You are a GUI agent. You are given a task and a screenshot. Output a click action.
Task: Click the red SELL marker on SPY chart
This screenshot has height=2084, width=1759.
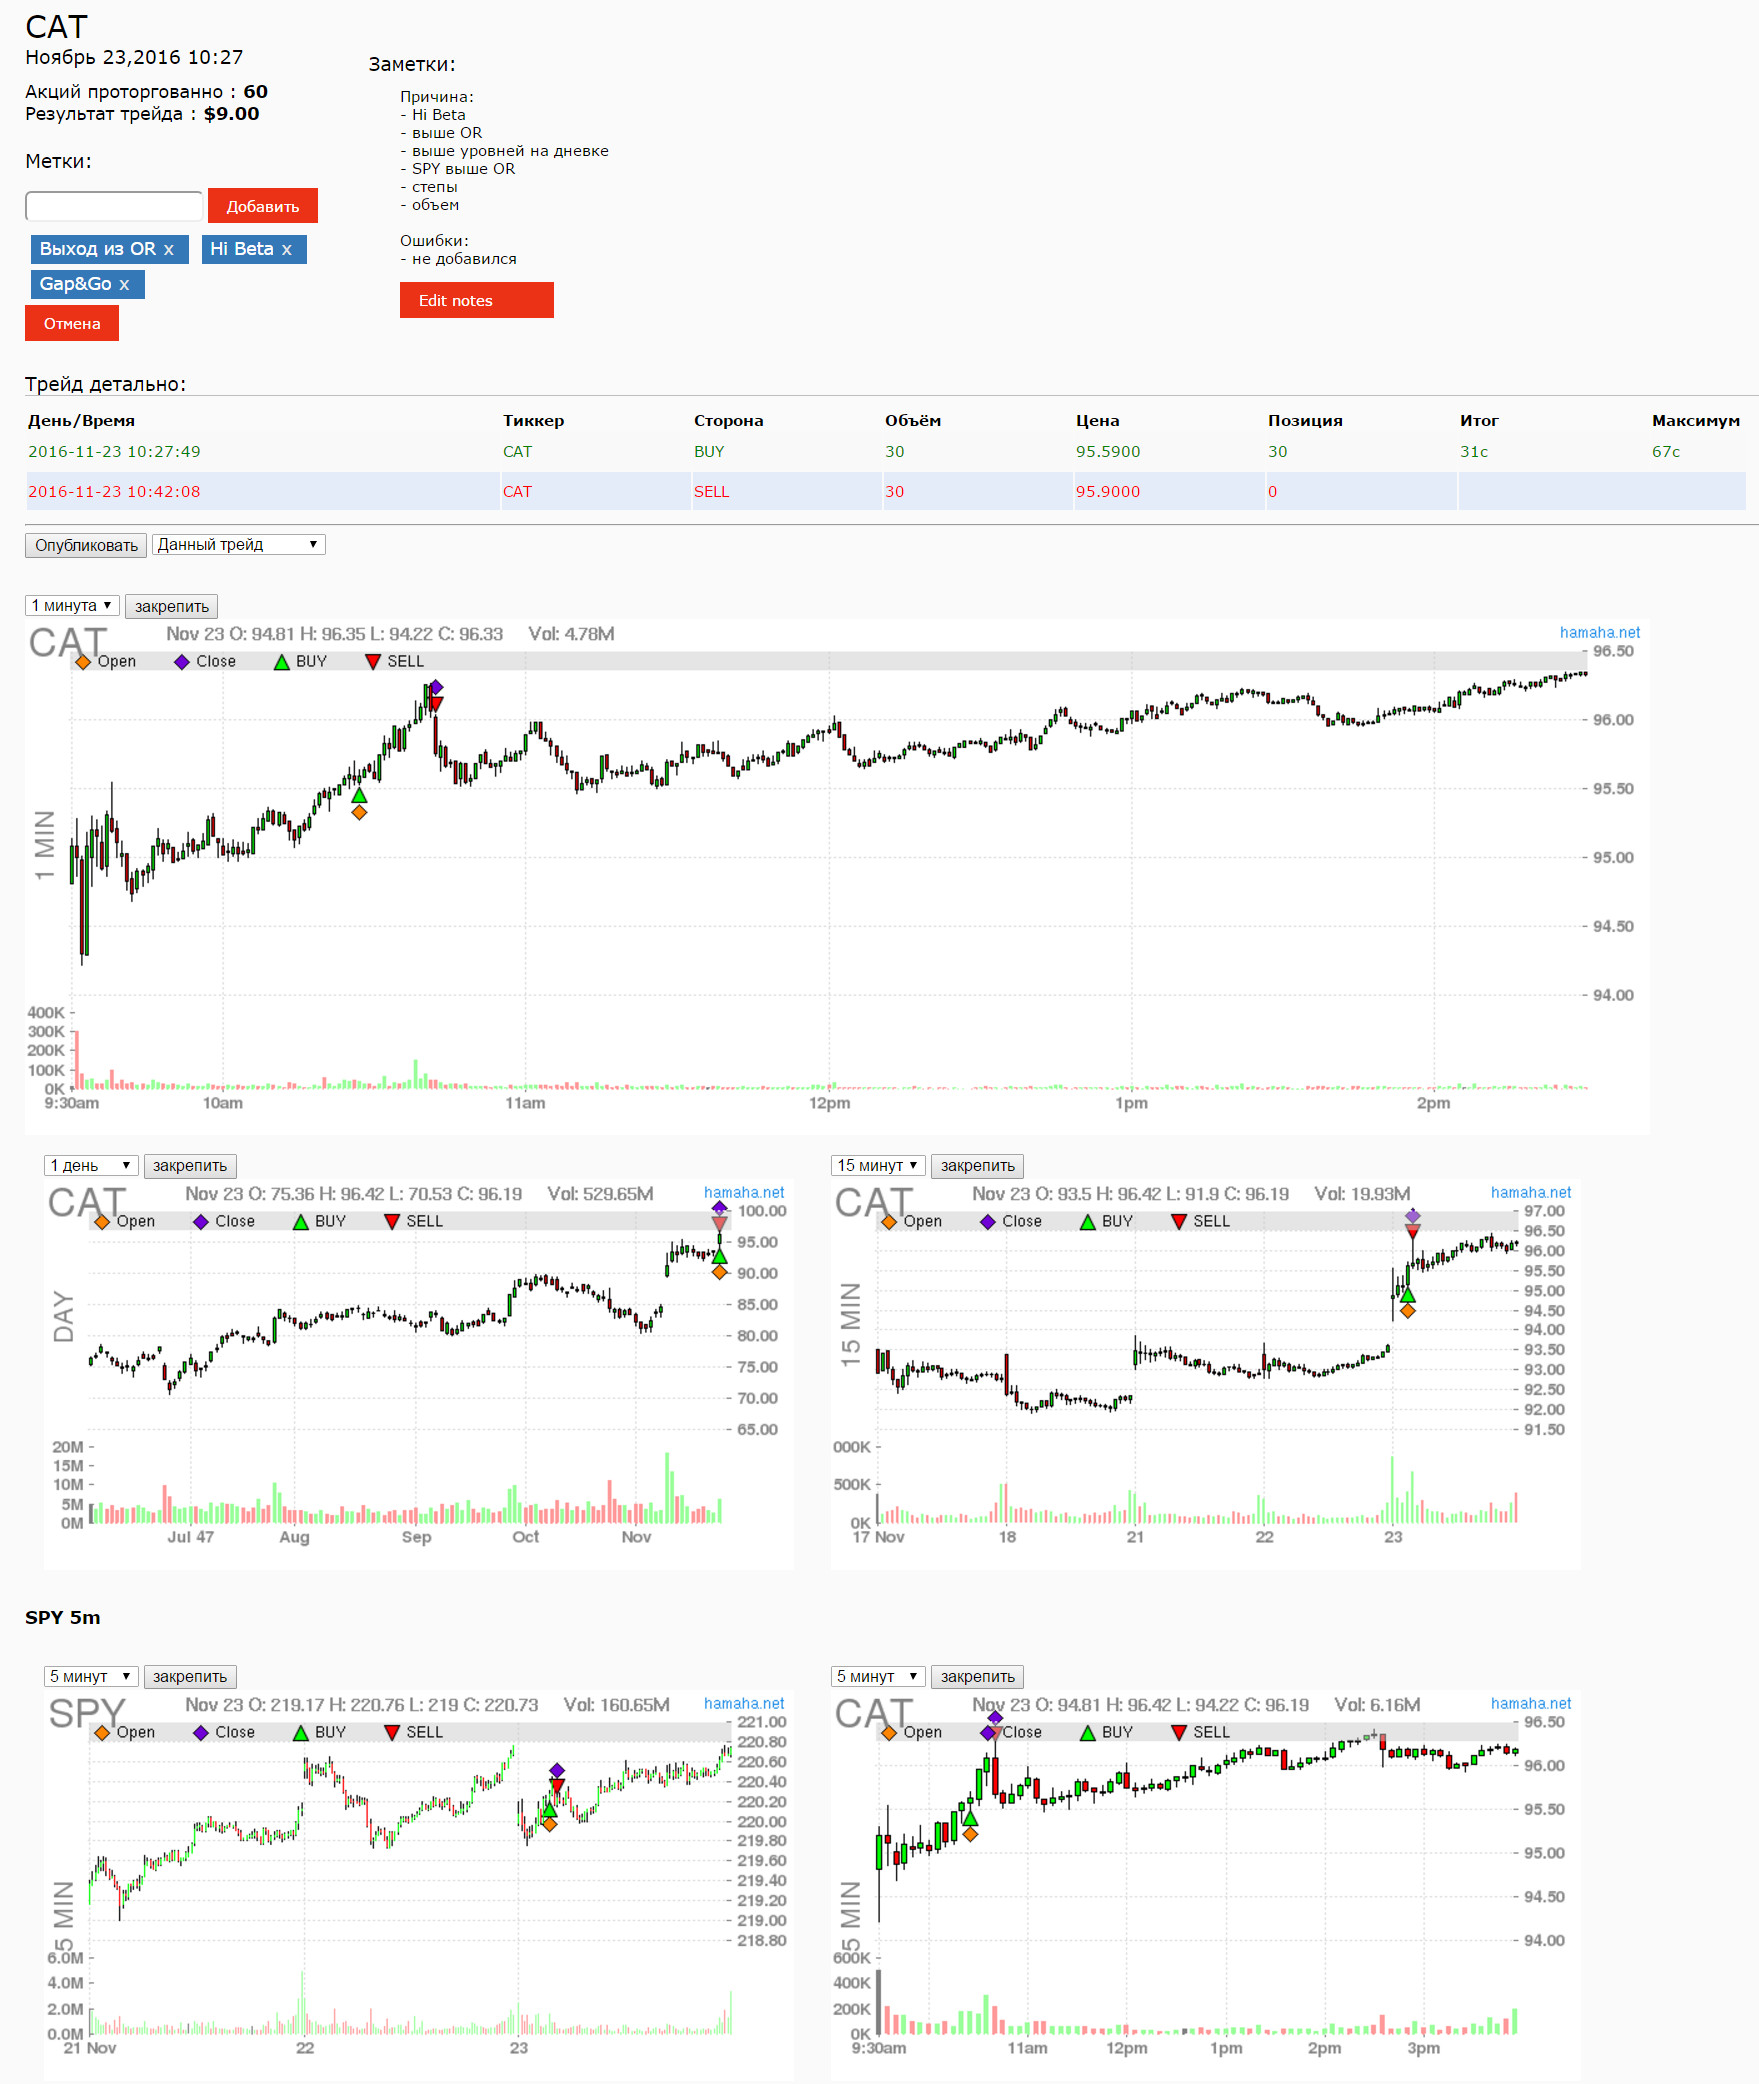(x=557, y=1786)
